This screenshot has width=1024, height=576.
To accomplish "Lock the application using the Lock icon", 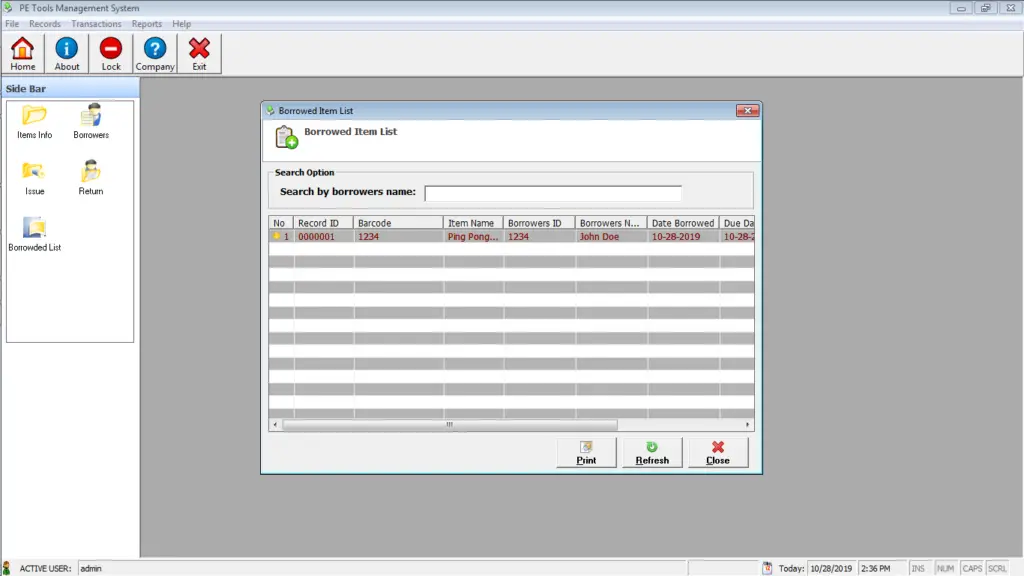I will pos(110,52).
